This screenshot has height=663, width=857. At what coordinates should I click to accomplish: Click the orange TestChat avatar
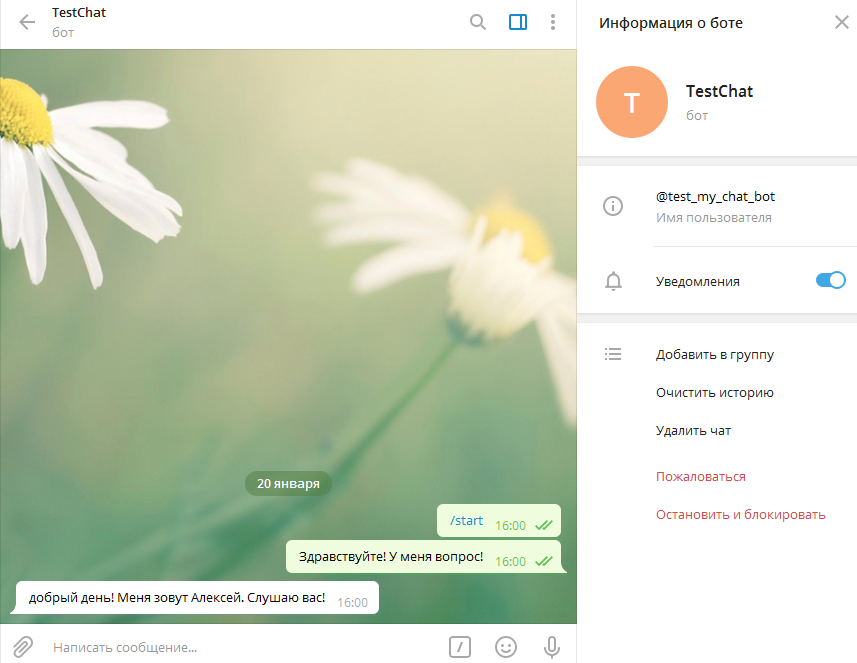click(x=631, y=102)
